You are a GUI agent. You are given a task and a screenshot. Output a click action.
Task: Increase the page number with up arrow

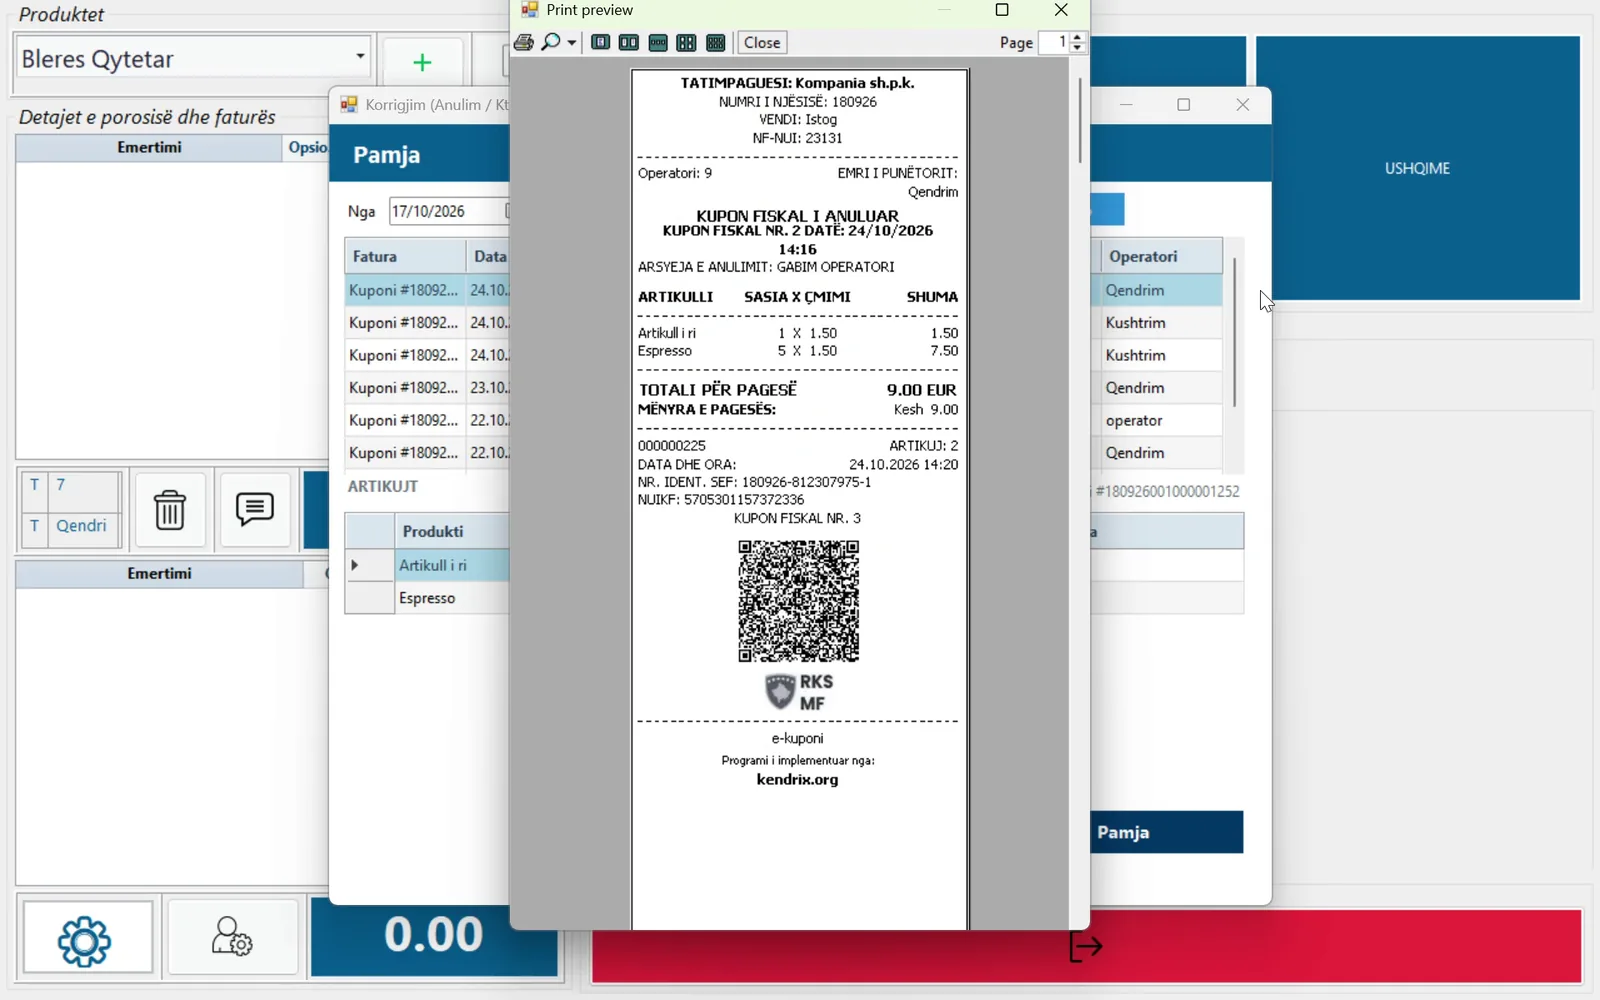point(1078,37)
